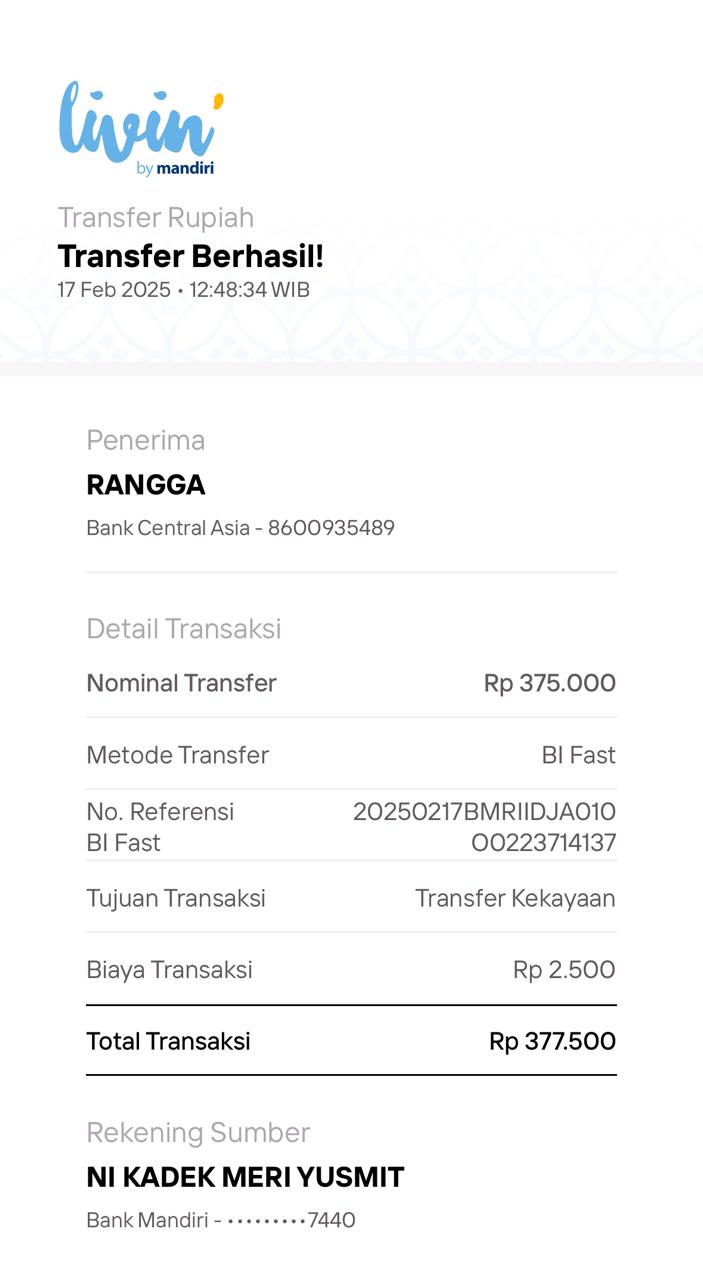Click the Rp 375.000 transfer amount

click(549, 683)
